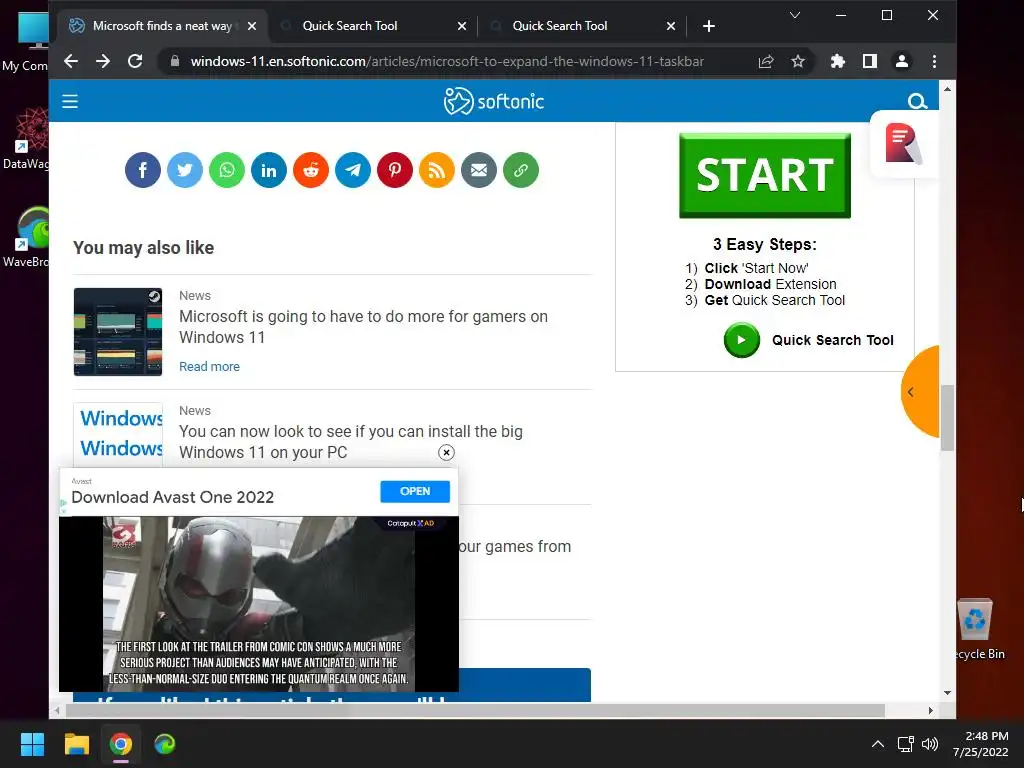Toggle Chrome side panel
Image resolution: width=1024 pixels, height=768 pixels.
point(869,61)
